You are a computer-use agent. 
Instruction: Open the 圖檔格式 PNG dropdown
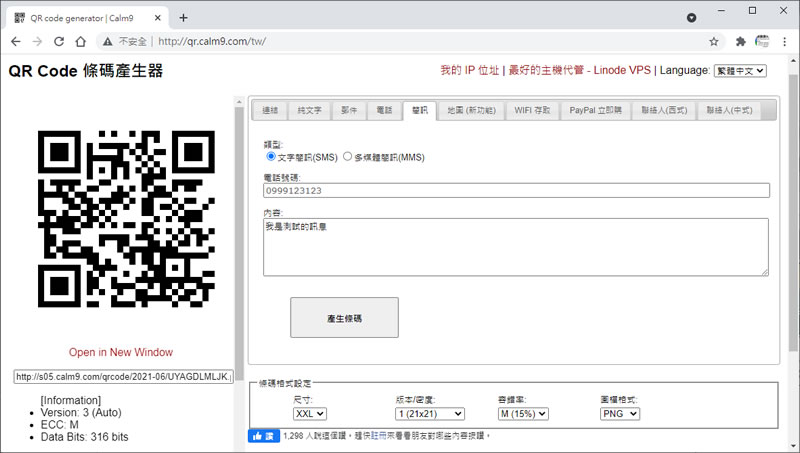620,414
